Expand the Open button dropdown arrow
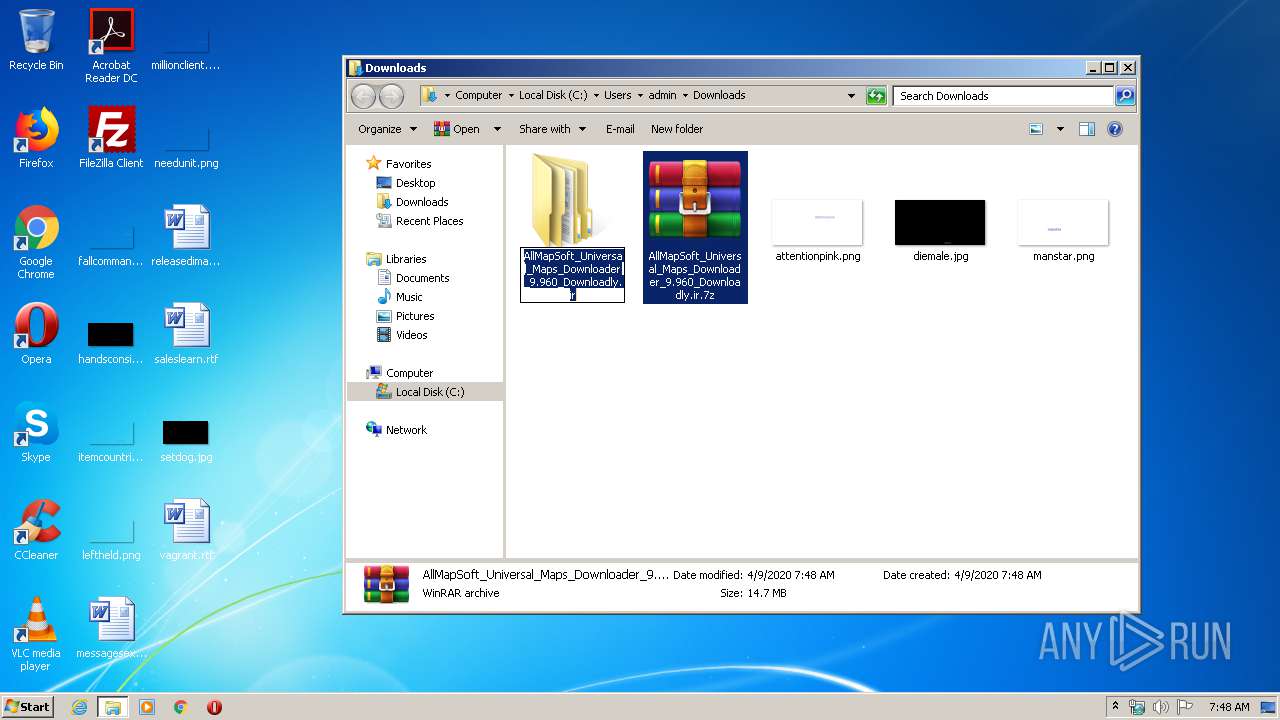This screenshot has width=1280, height=720. [x=497, y=129]
